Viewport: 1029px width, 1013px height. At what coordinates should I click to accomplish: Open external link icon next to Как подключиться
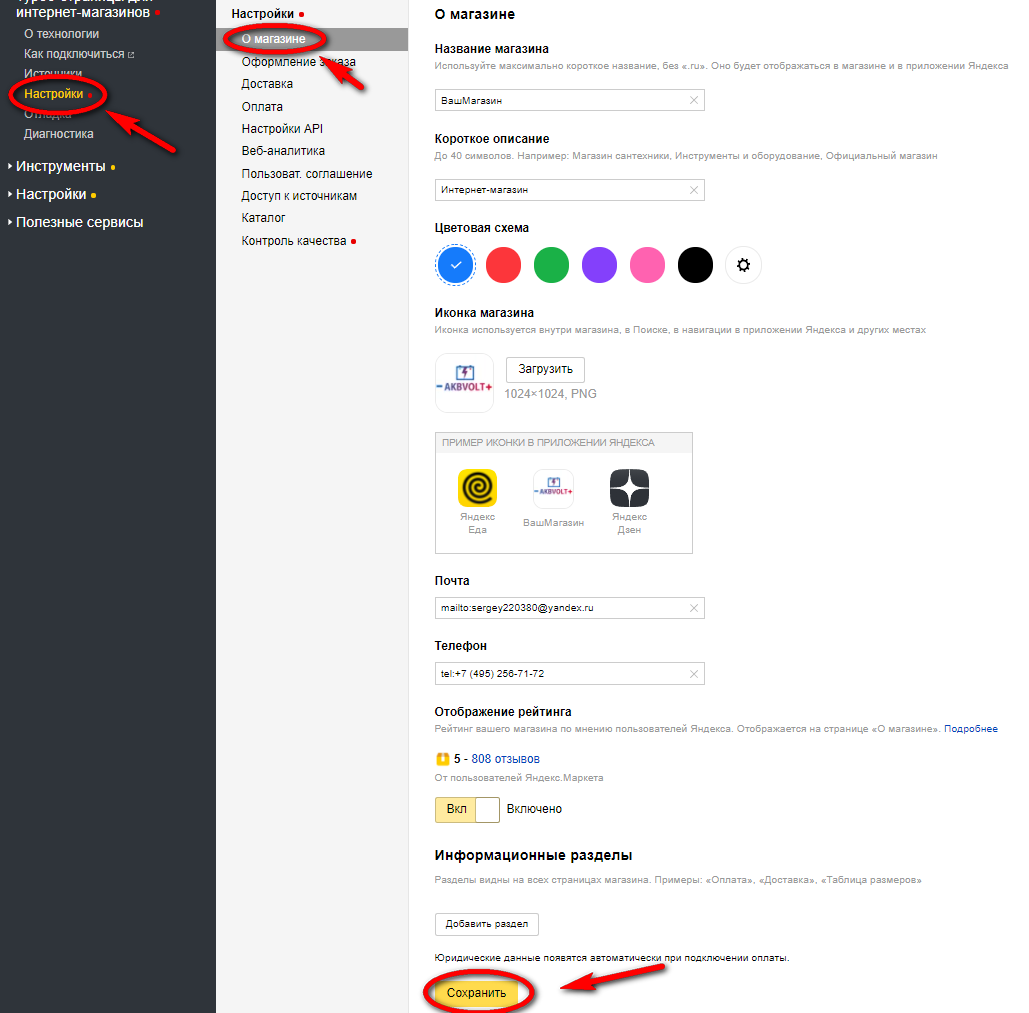click(131, 55)
